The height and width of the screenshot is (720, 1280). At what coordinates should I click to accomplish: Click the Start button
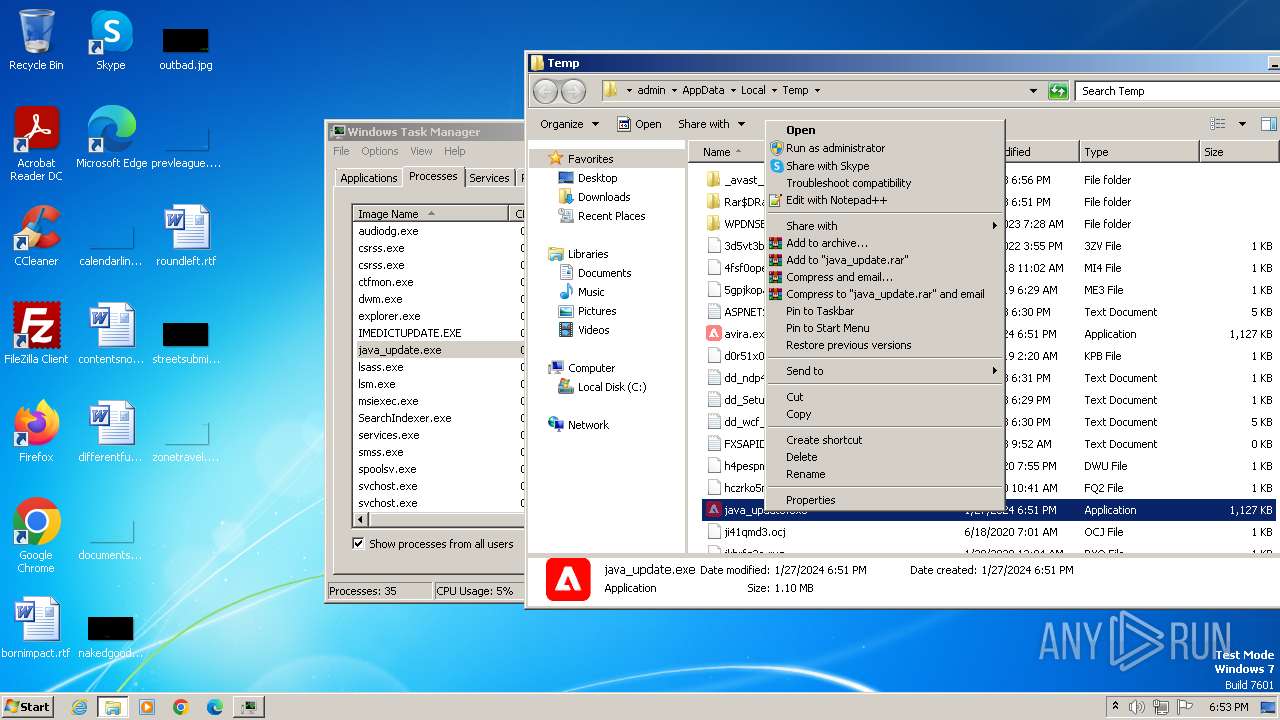(x=27, y=706)
